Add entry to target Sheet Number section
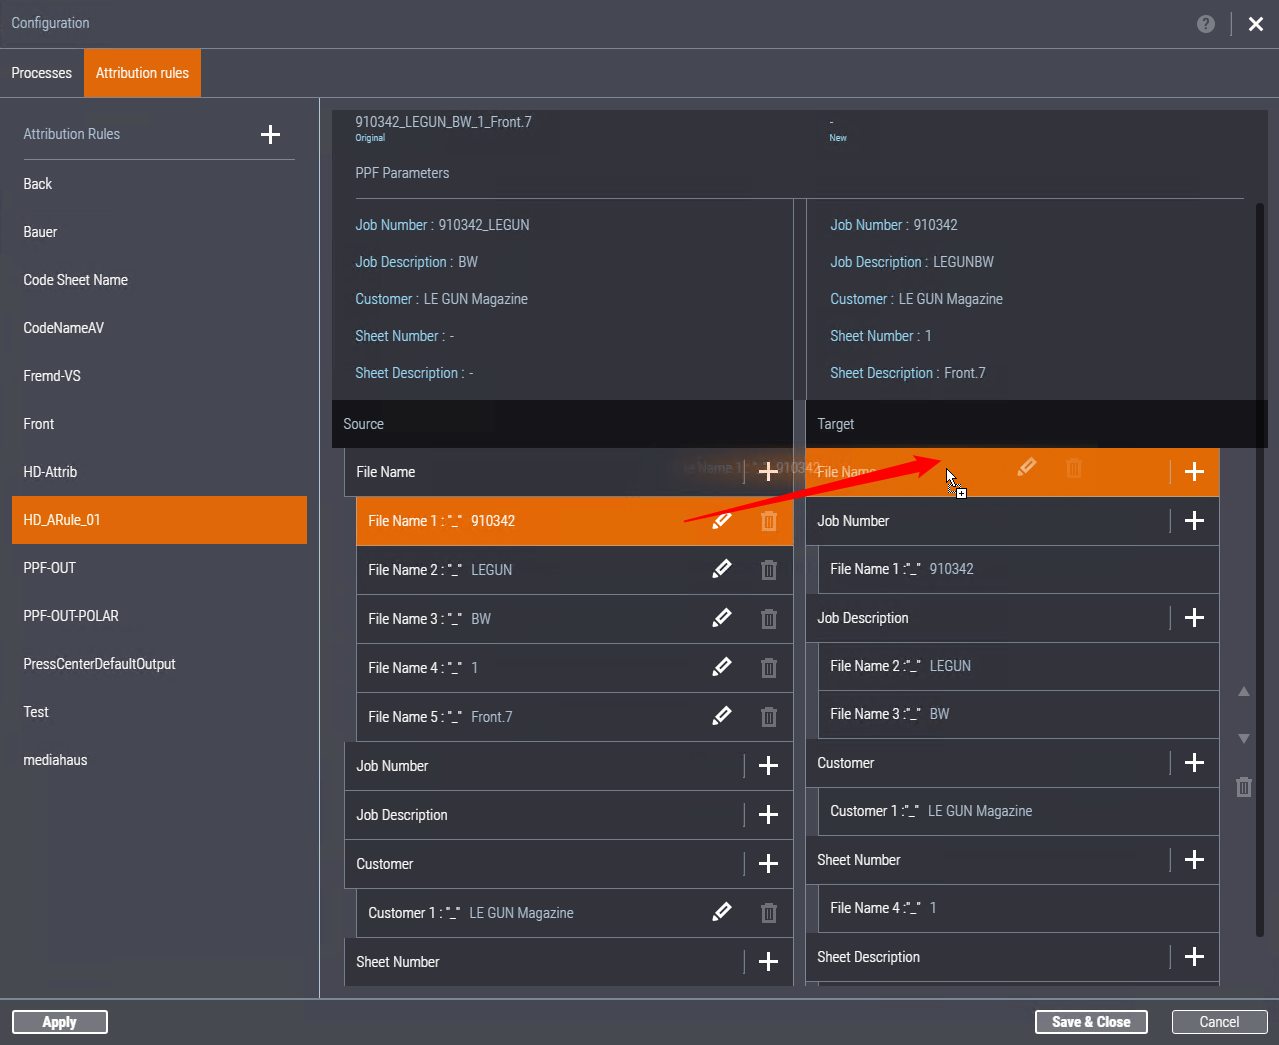 [1194, 860]
